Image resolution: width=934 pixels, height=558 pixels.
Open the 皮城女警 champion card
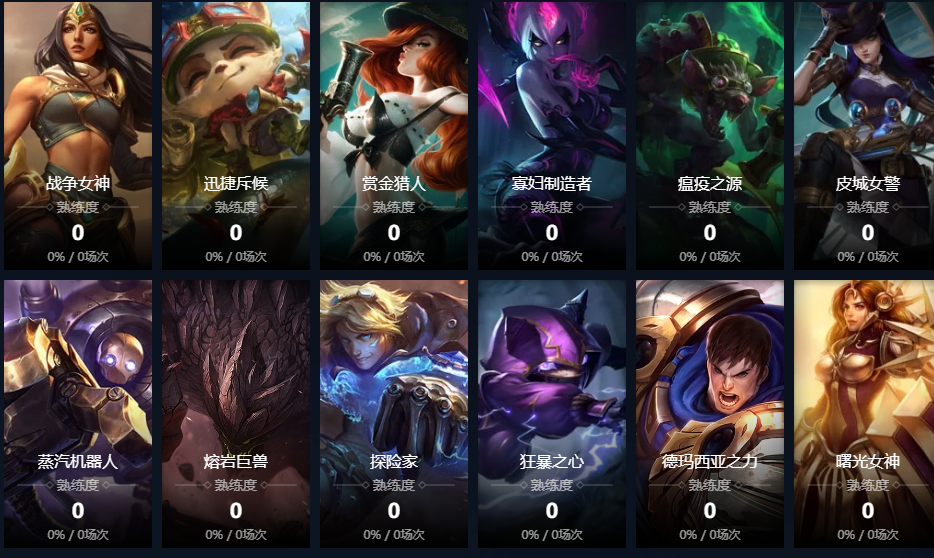pos(864,135)
